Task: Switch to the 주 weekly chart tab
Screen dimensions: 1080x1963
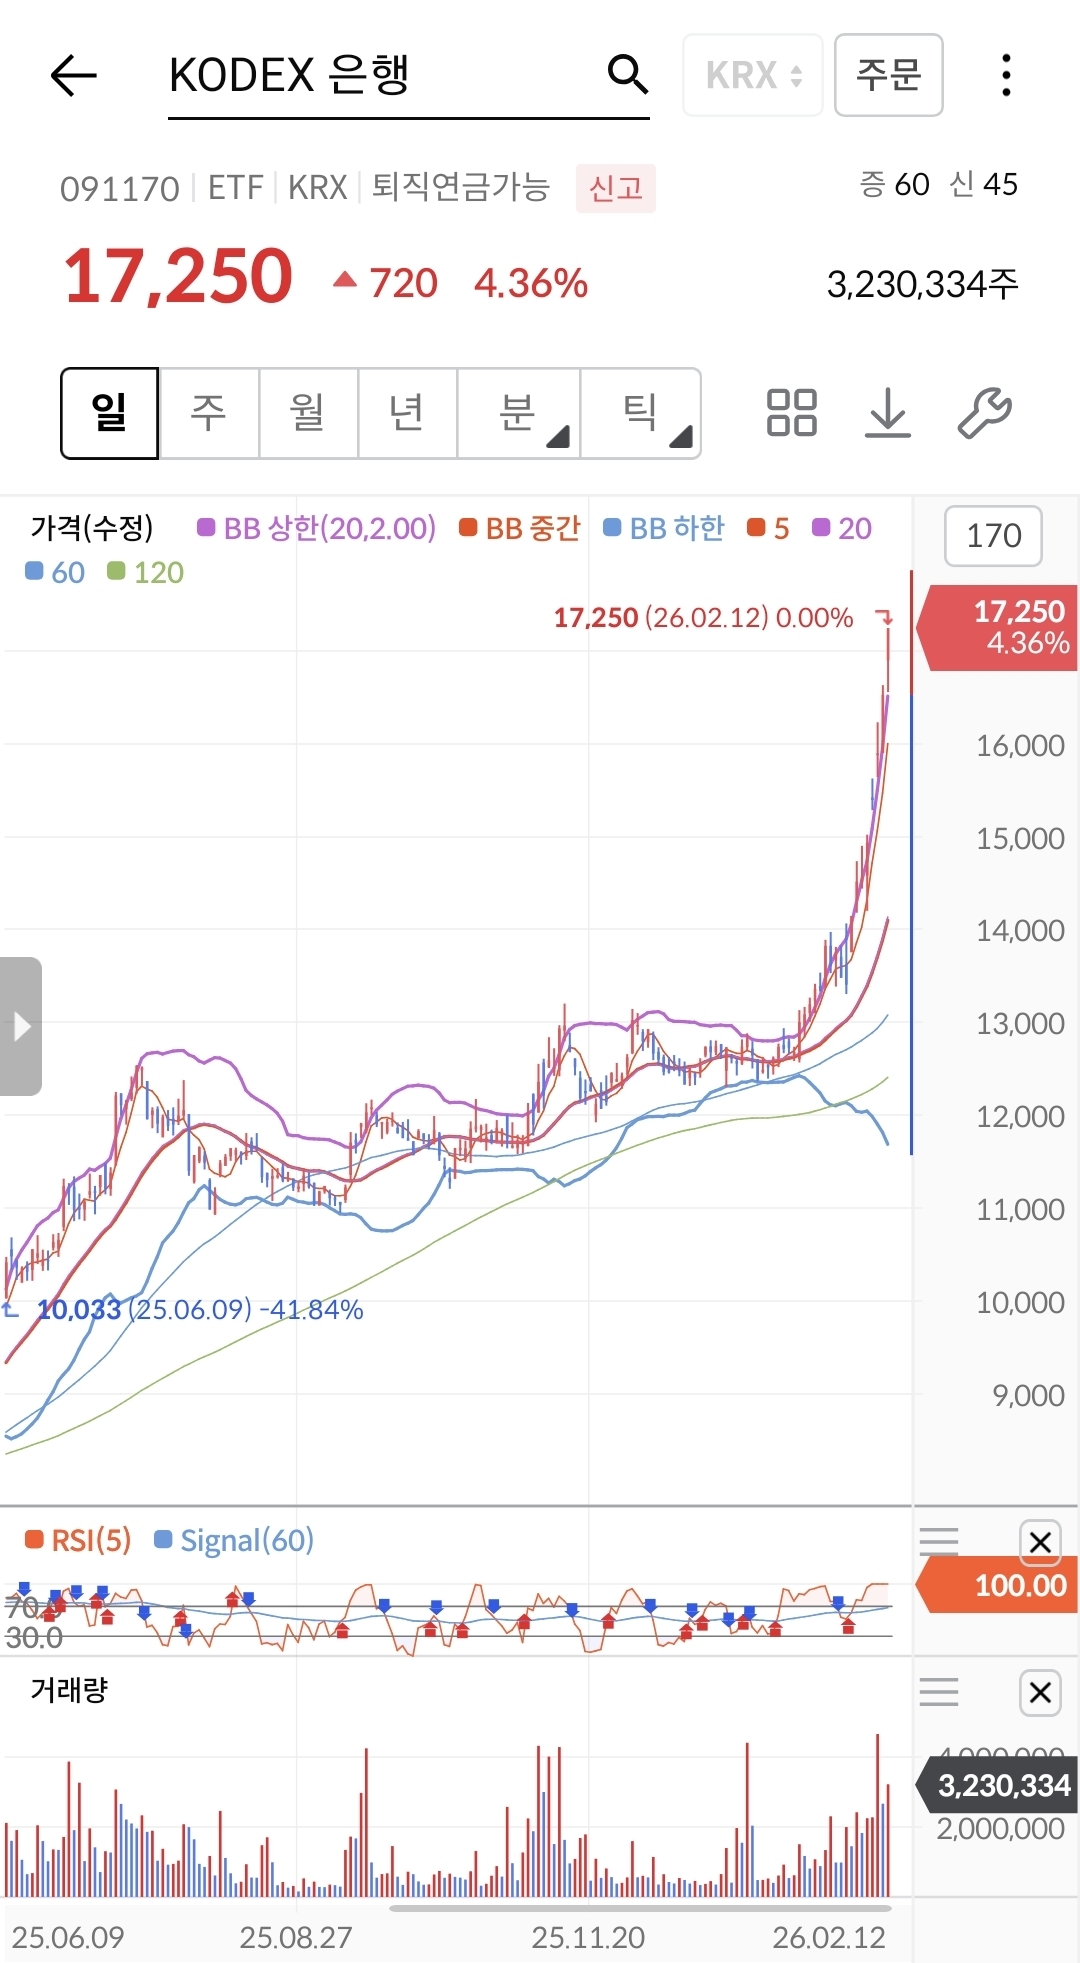Action: click(209, 413)
